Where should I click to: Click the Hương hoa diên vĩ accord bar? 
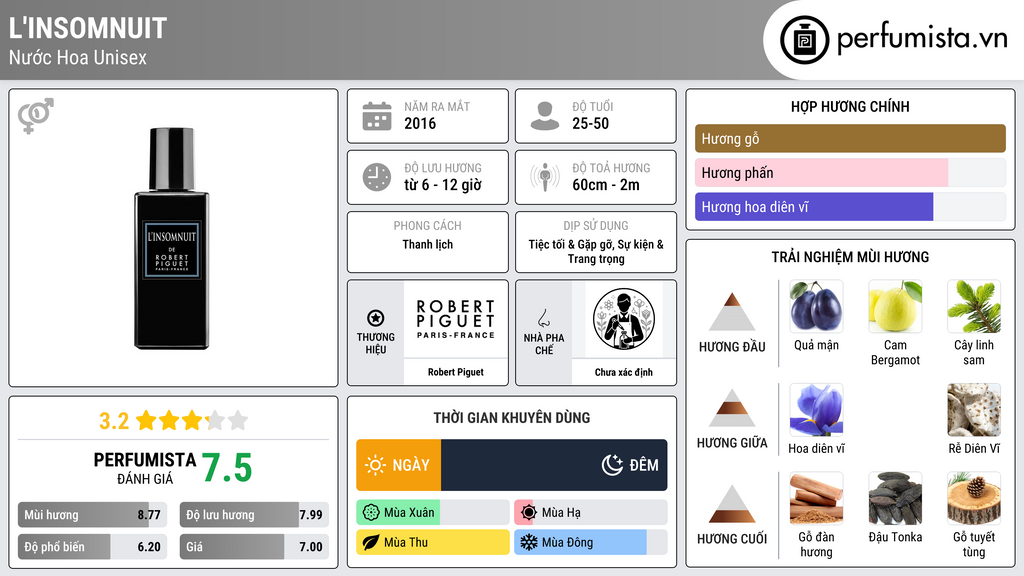click(x=850, y=206)
